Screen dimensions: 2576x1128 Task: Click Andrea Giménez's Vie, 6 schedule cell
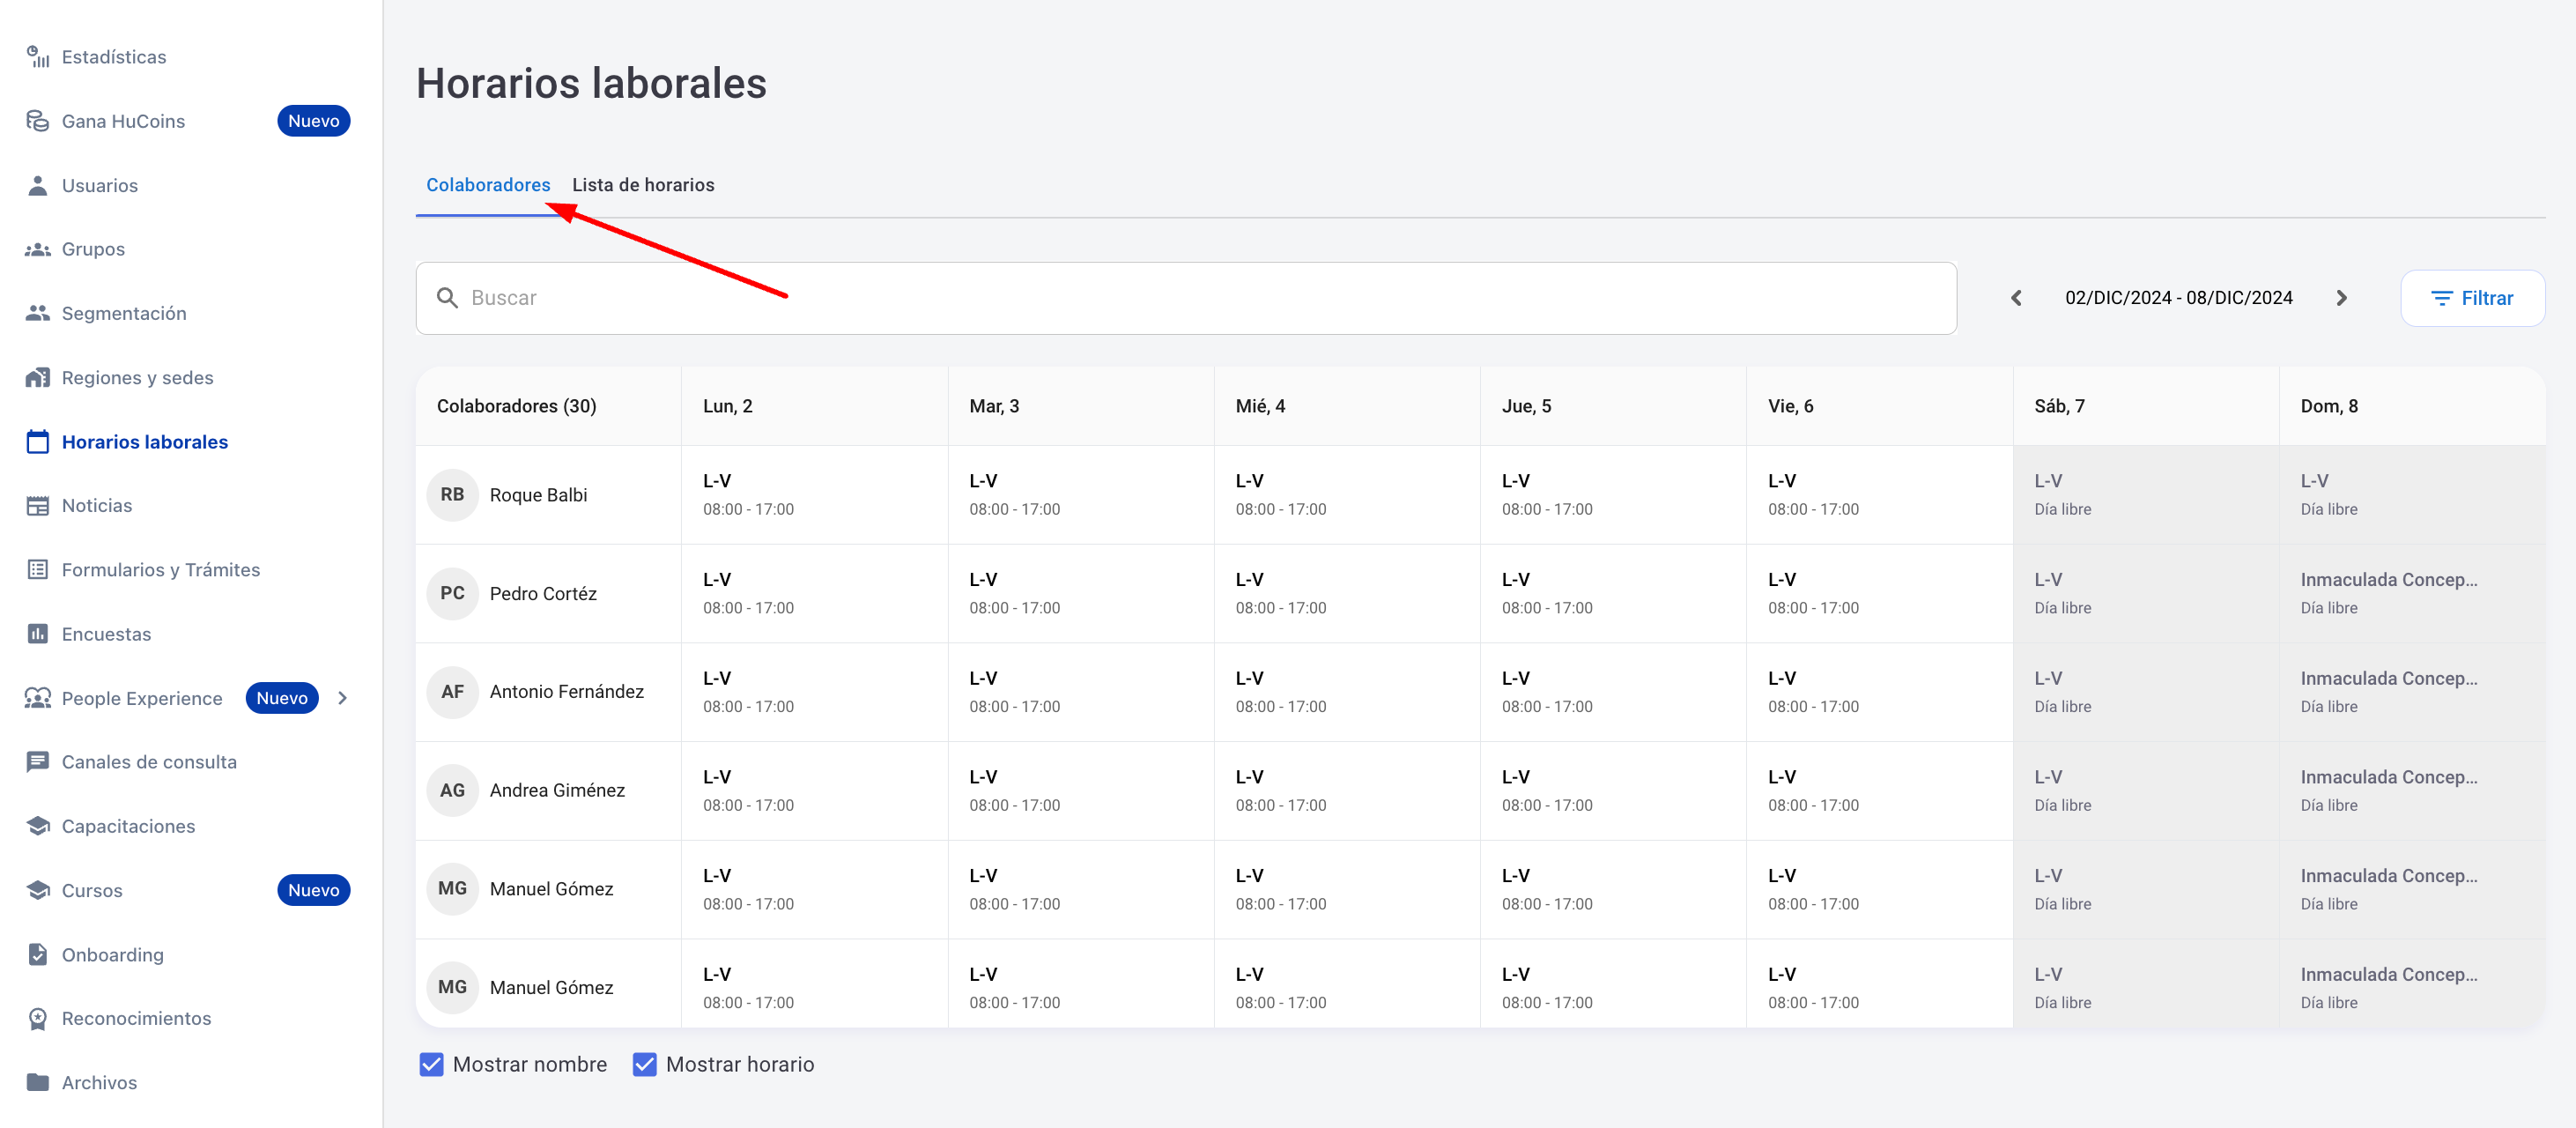[1879, 791]
